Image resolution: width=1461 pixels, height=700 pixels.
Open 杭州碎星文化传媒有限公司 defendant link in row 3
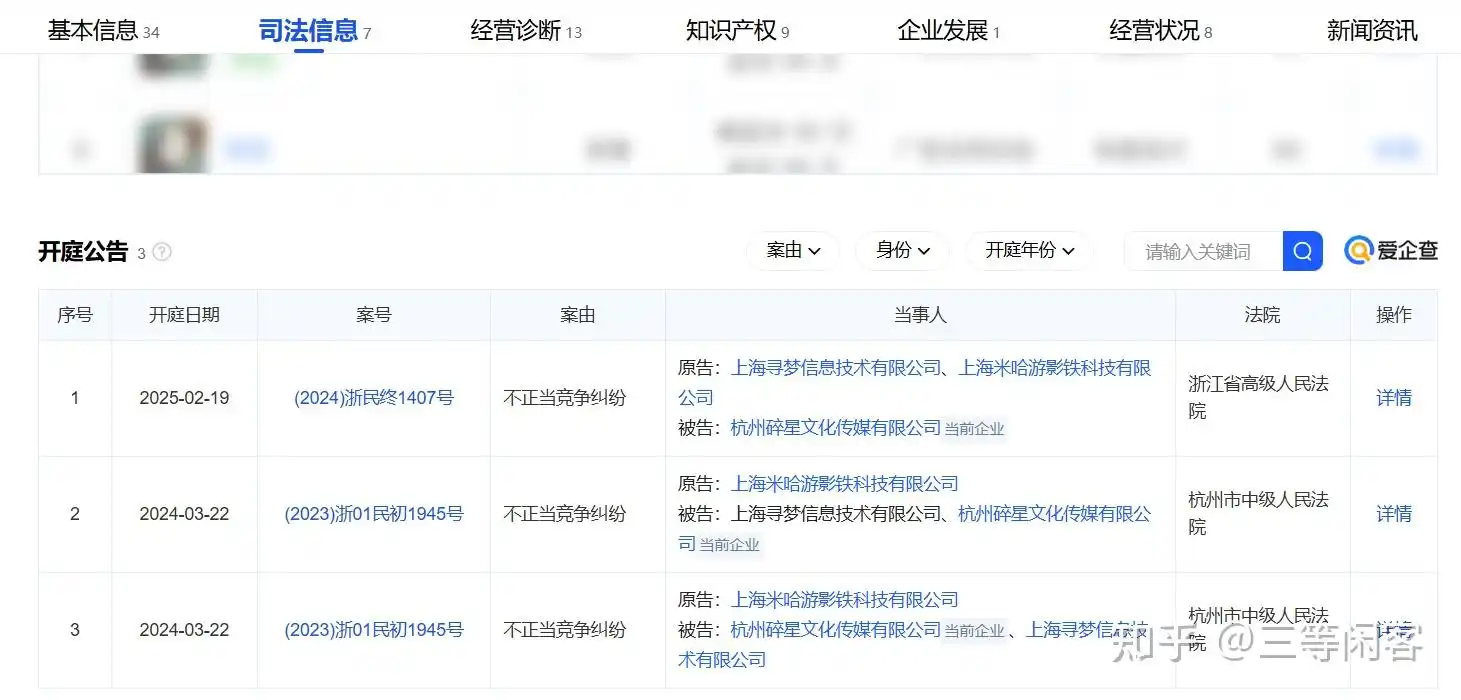pos(836,630)
